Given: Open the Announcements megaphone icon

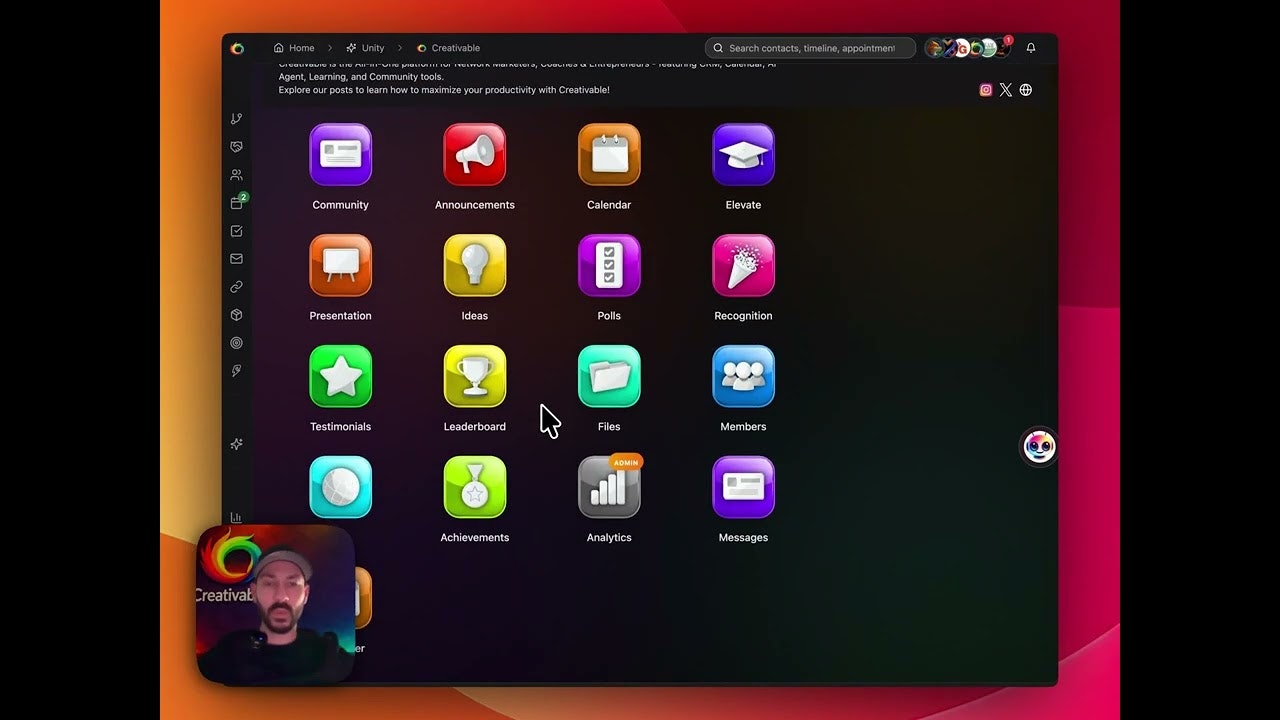Looking at the screenshot, I should click(474, 154).
